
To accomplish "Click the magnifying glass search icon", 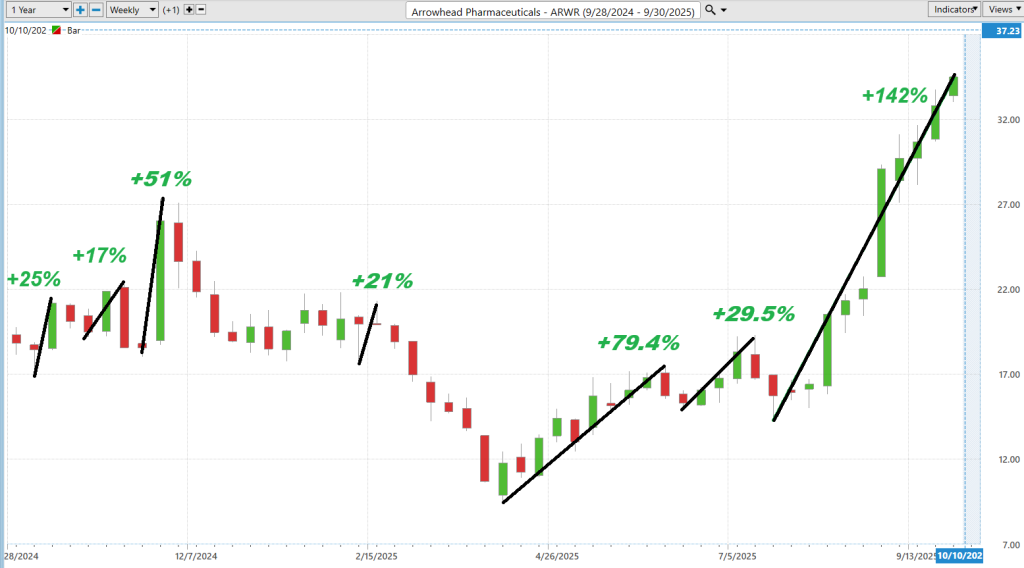I will tap(711, 10).
